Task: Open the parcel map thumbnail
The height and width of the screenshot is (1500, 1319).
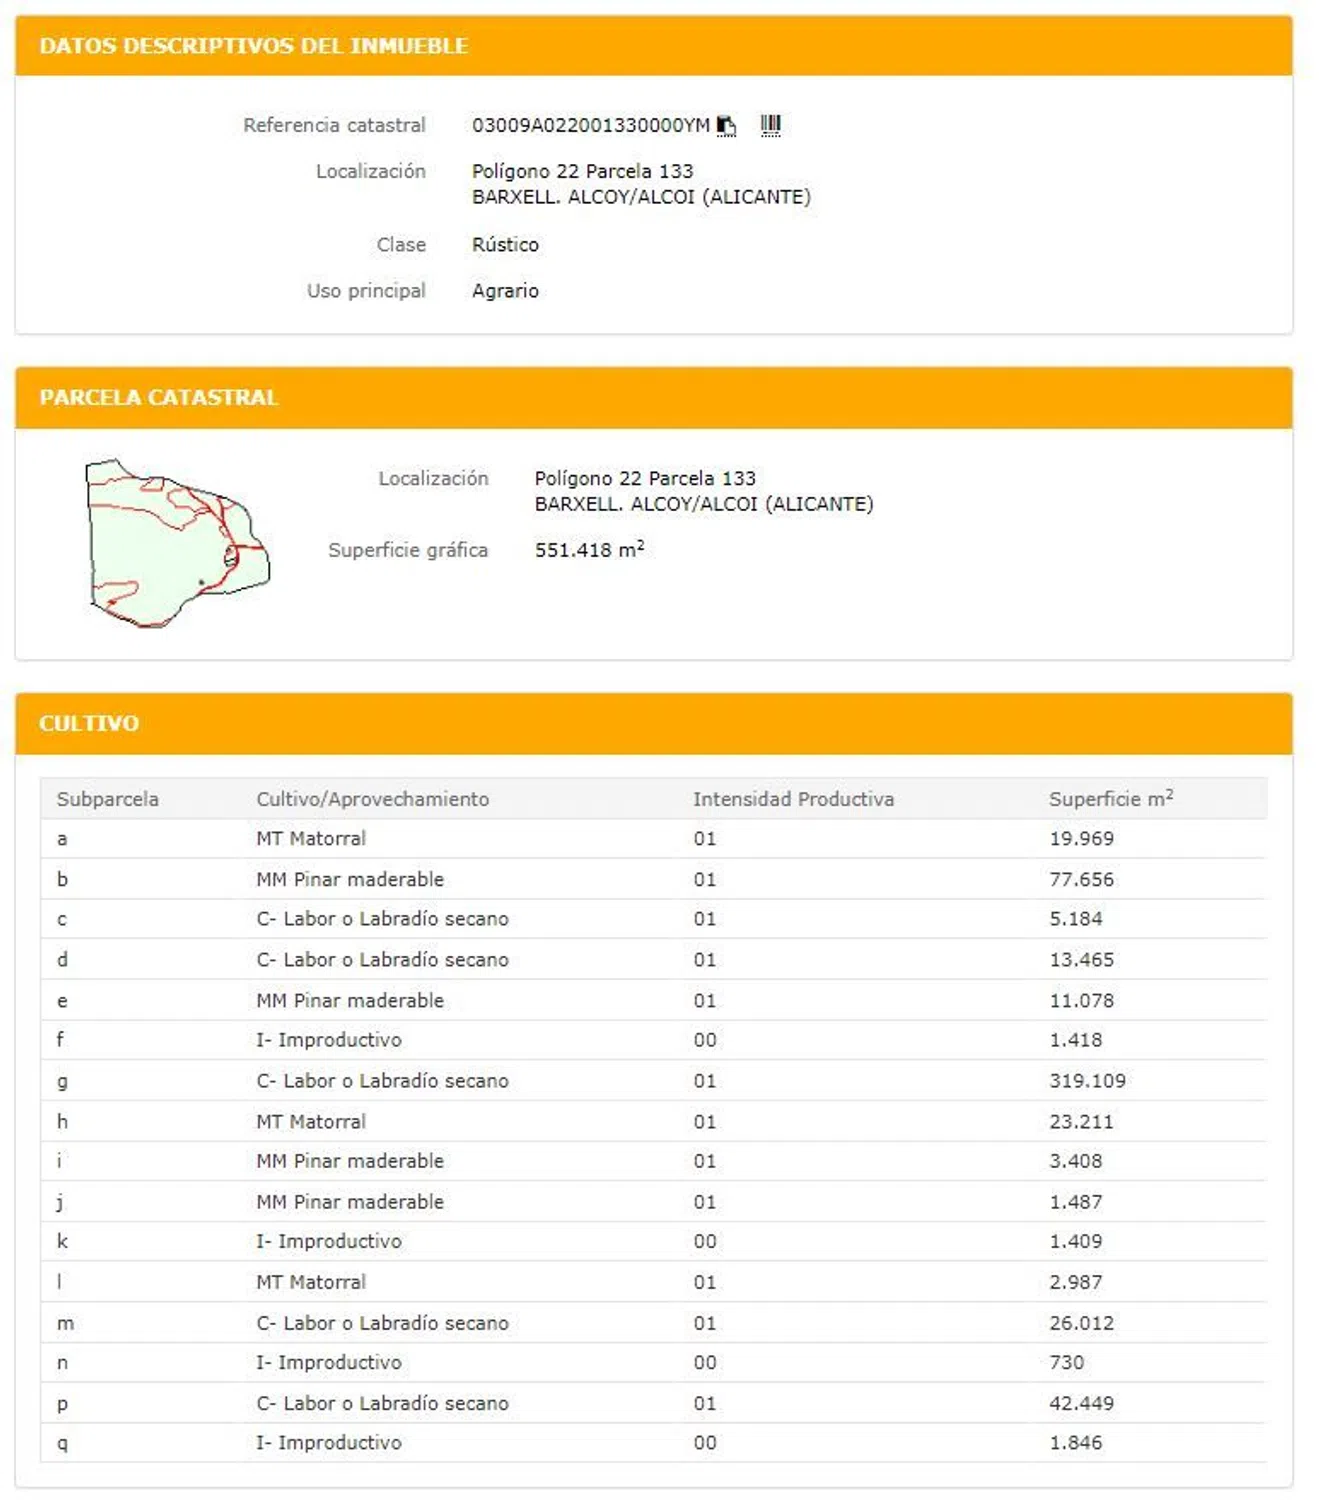Action: click(177, 543)
